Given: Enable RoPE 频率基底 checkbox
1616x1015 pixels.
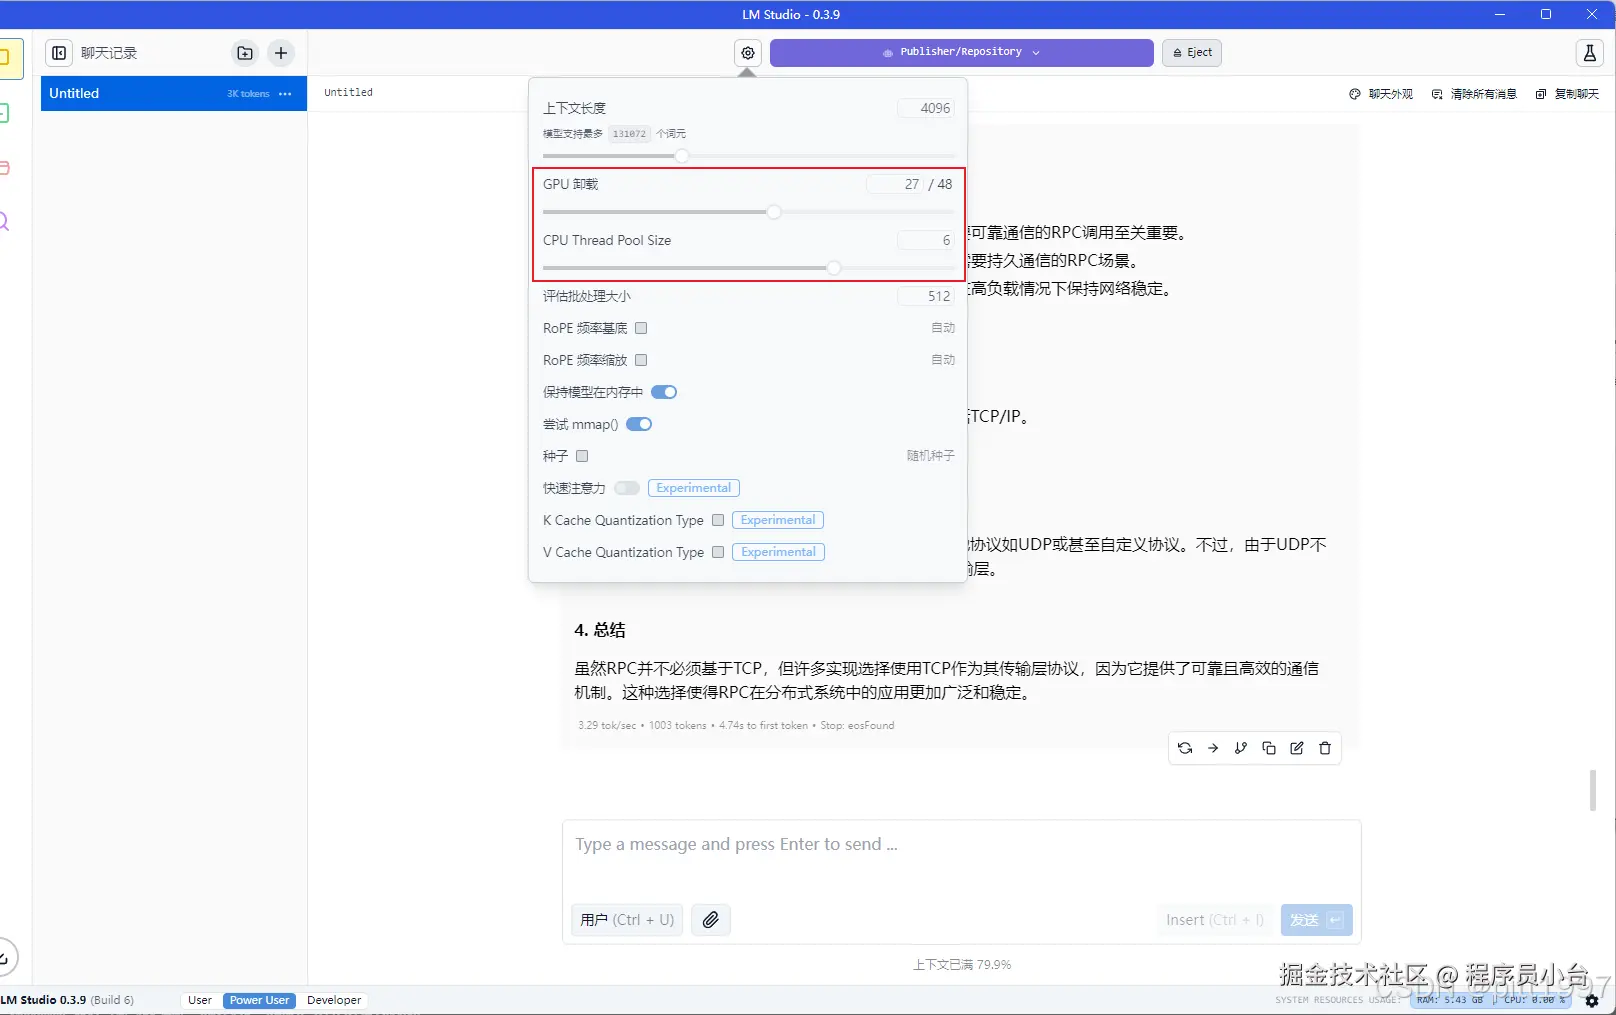Looking at the screenshot, I should click(x=641, y=328).
